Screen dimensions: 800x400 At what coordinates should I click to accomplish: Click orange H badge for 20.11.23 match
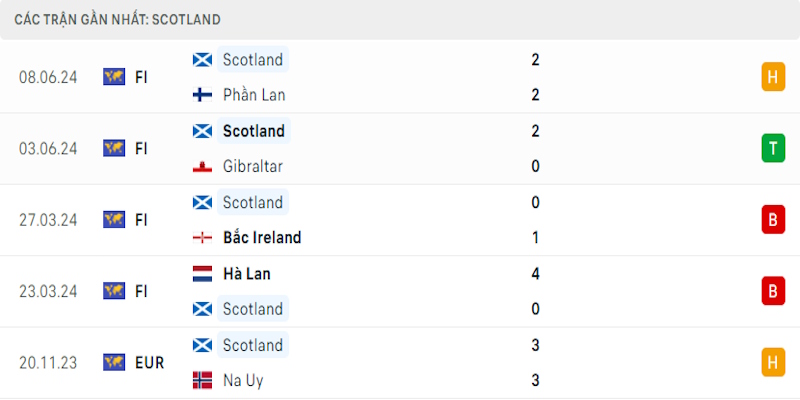[x=773, y=362]
